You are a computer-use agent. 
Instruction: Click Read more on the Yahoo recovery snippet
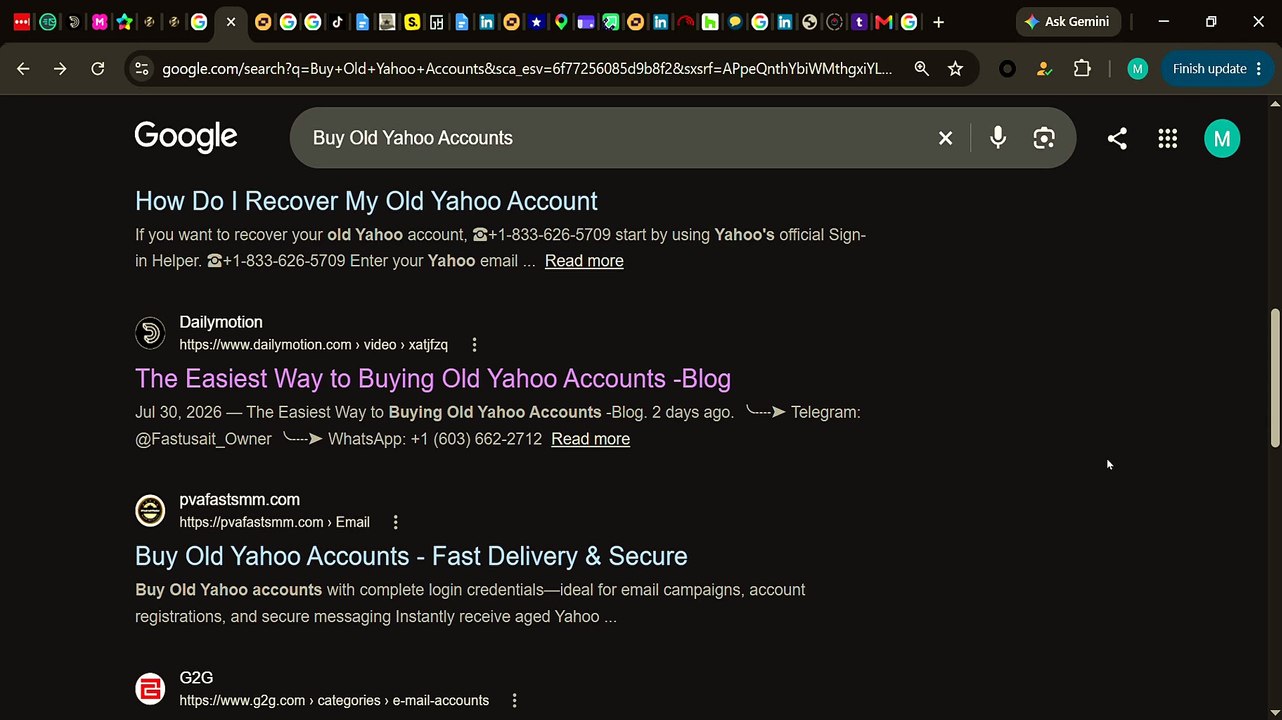pos(584,261)
